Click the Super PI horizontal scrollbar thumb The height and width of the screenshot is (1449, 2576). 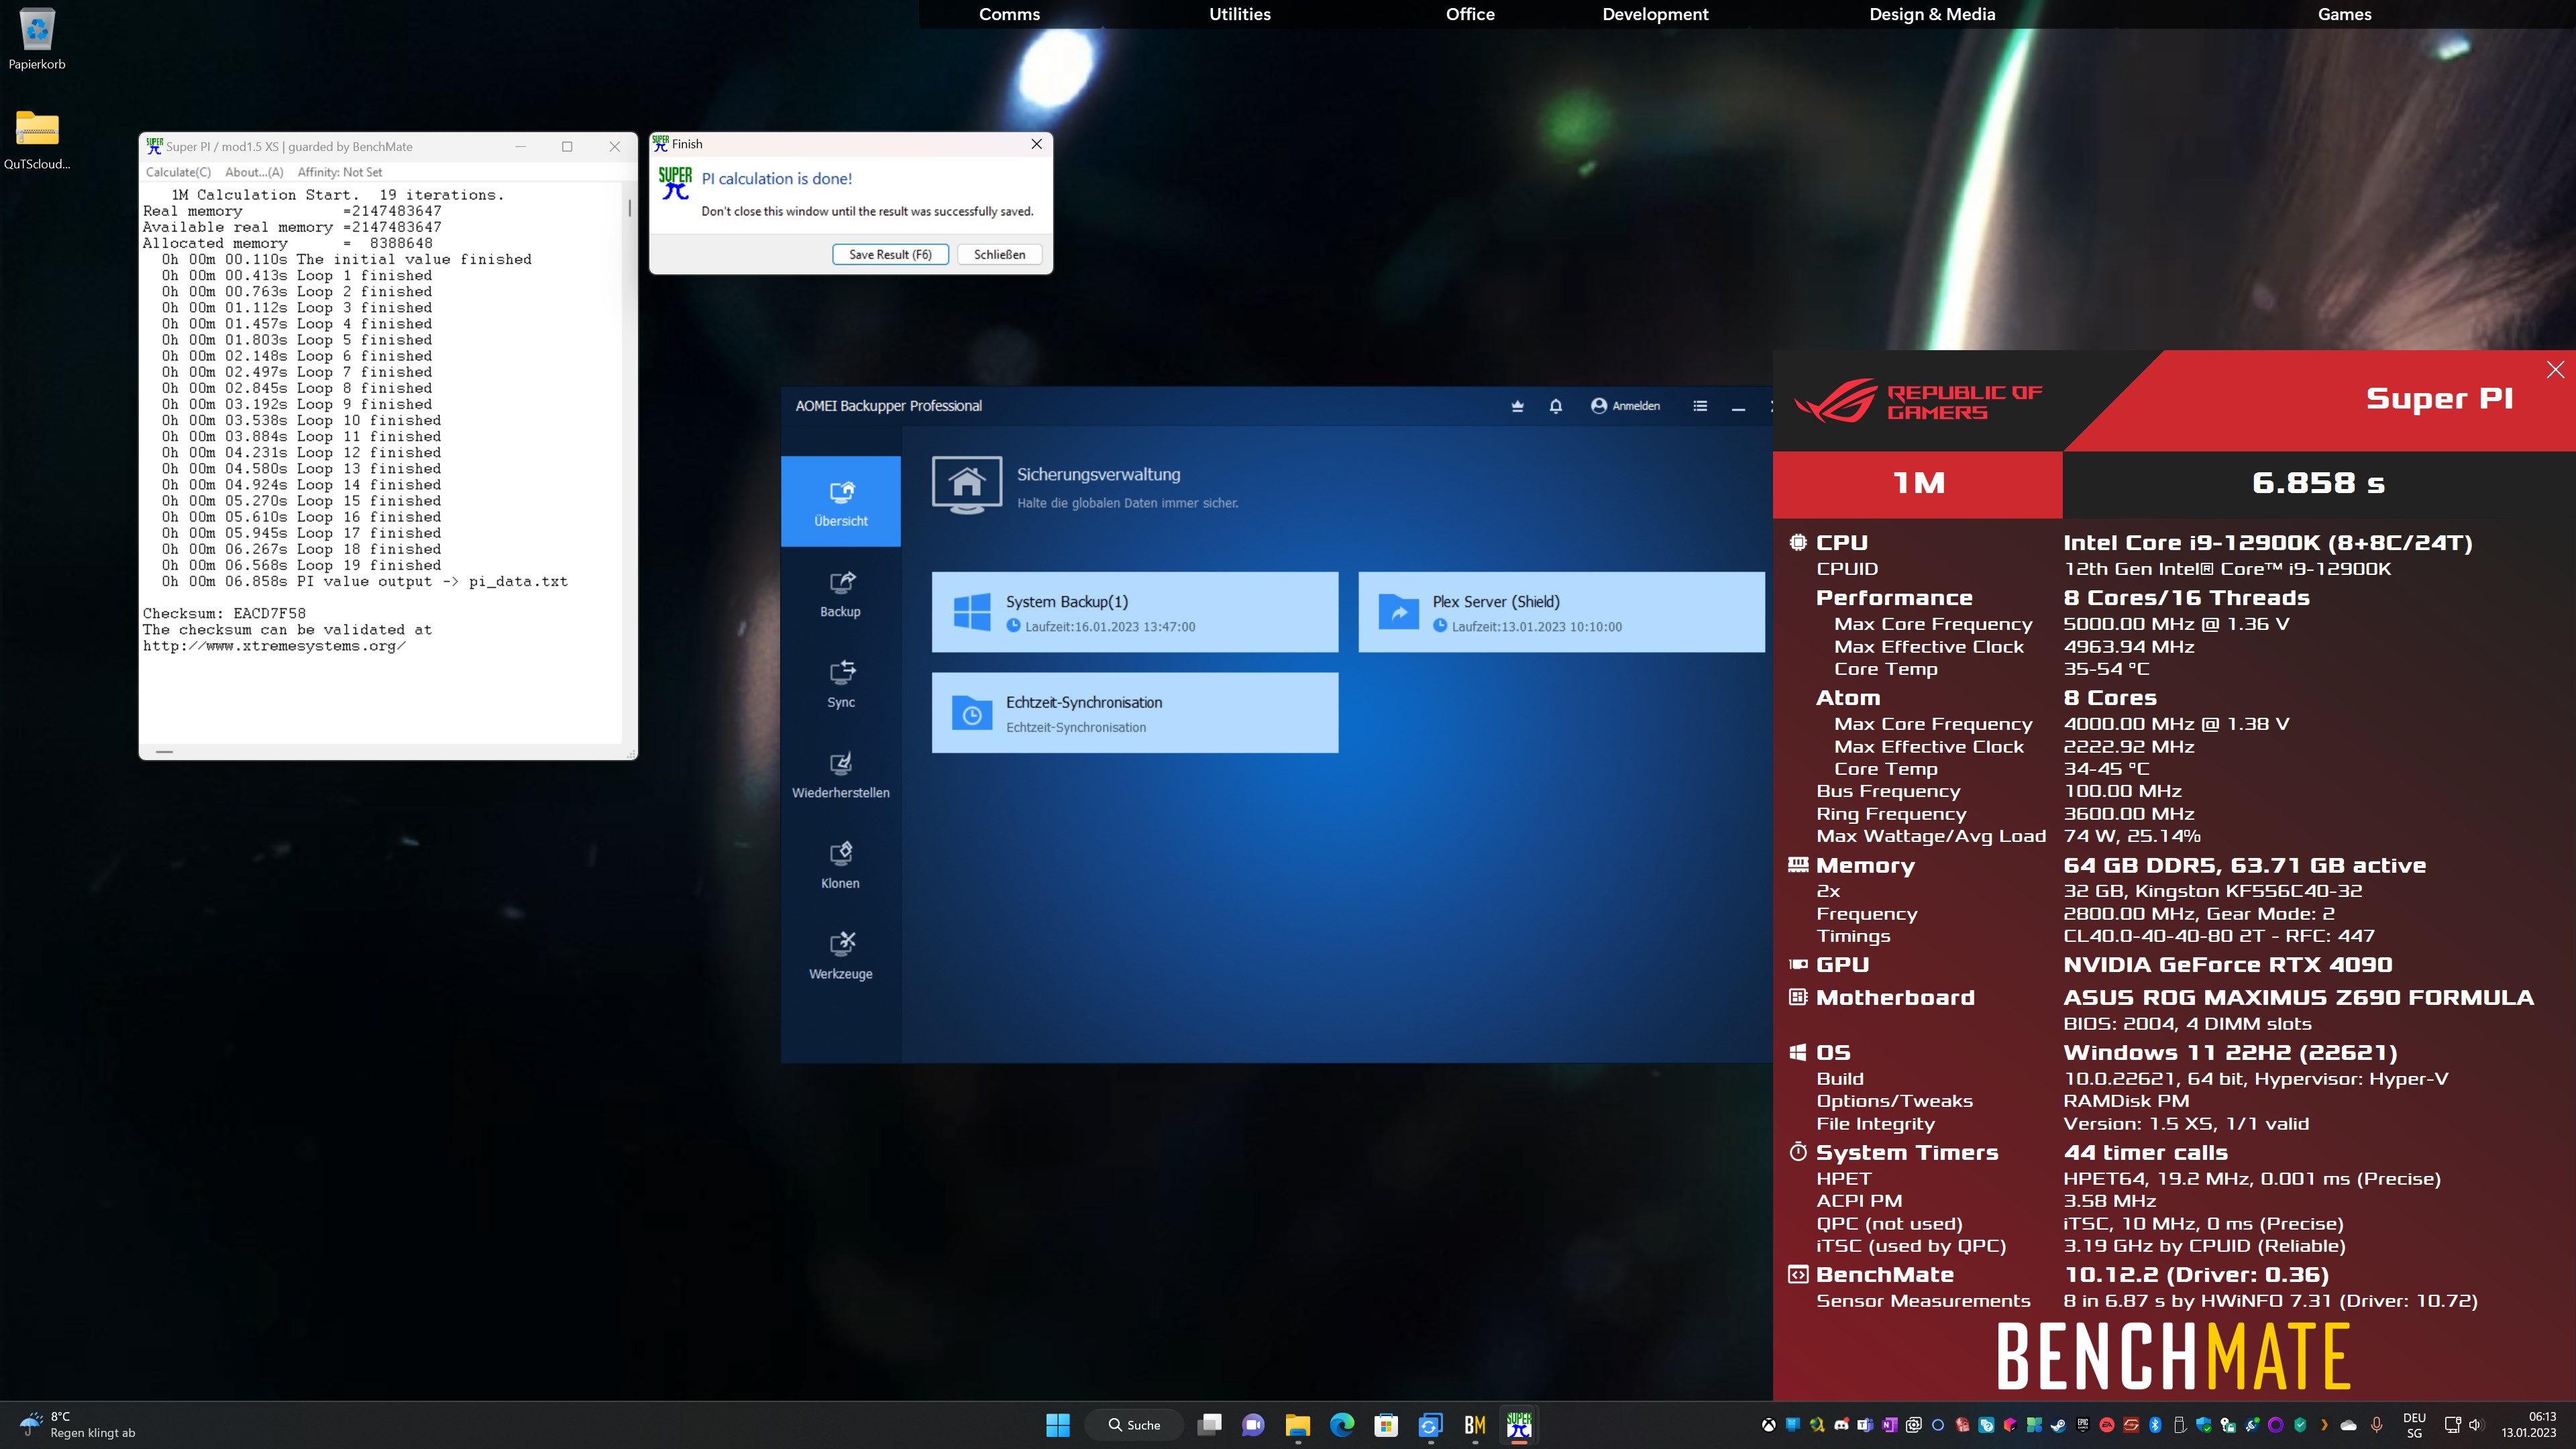(165, 751)
